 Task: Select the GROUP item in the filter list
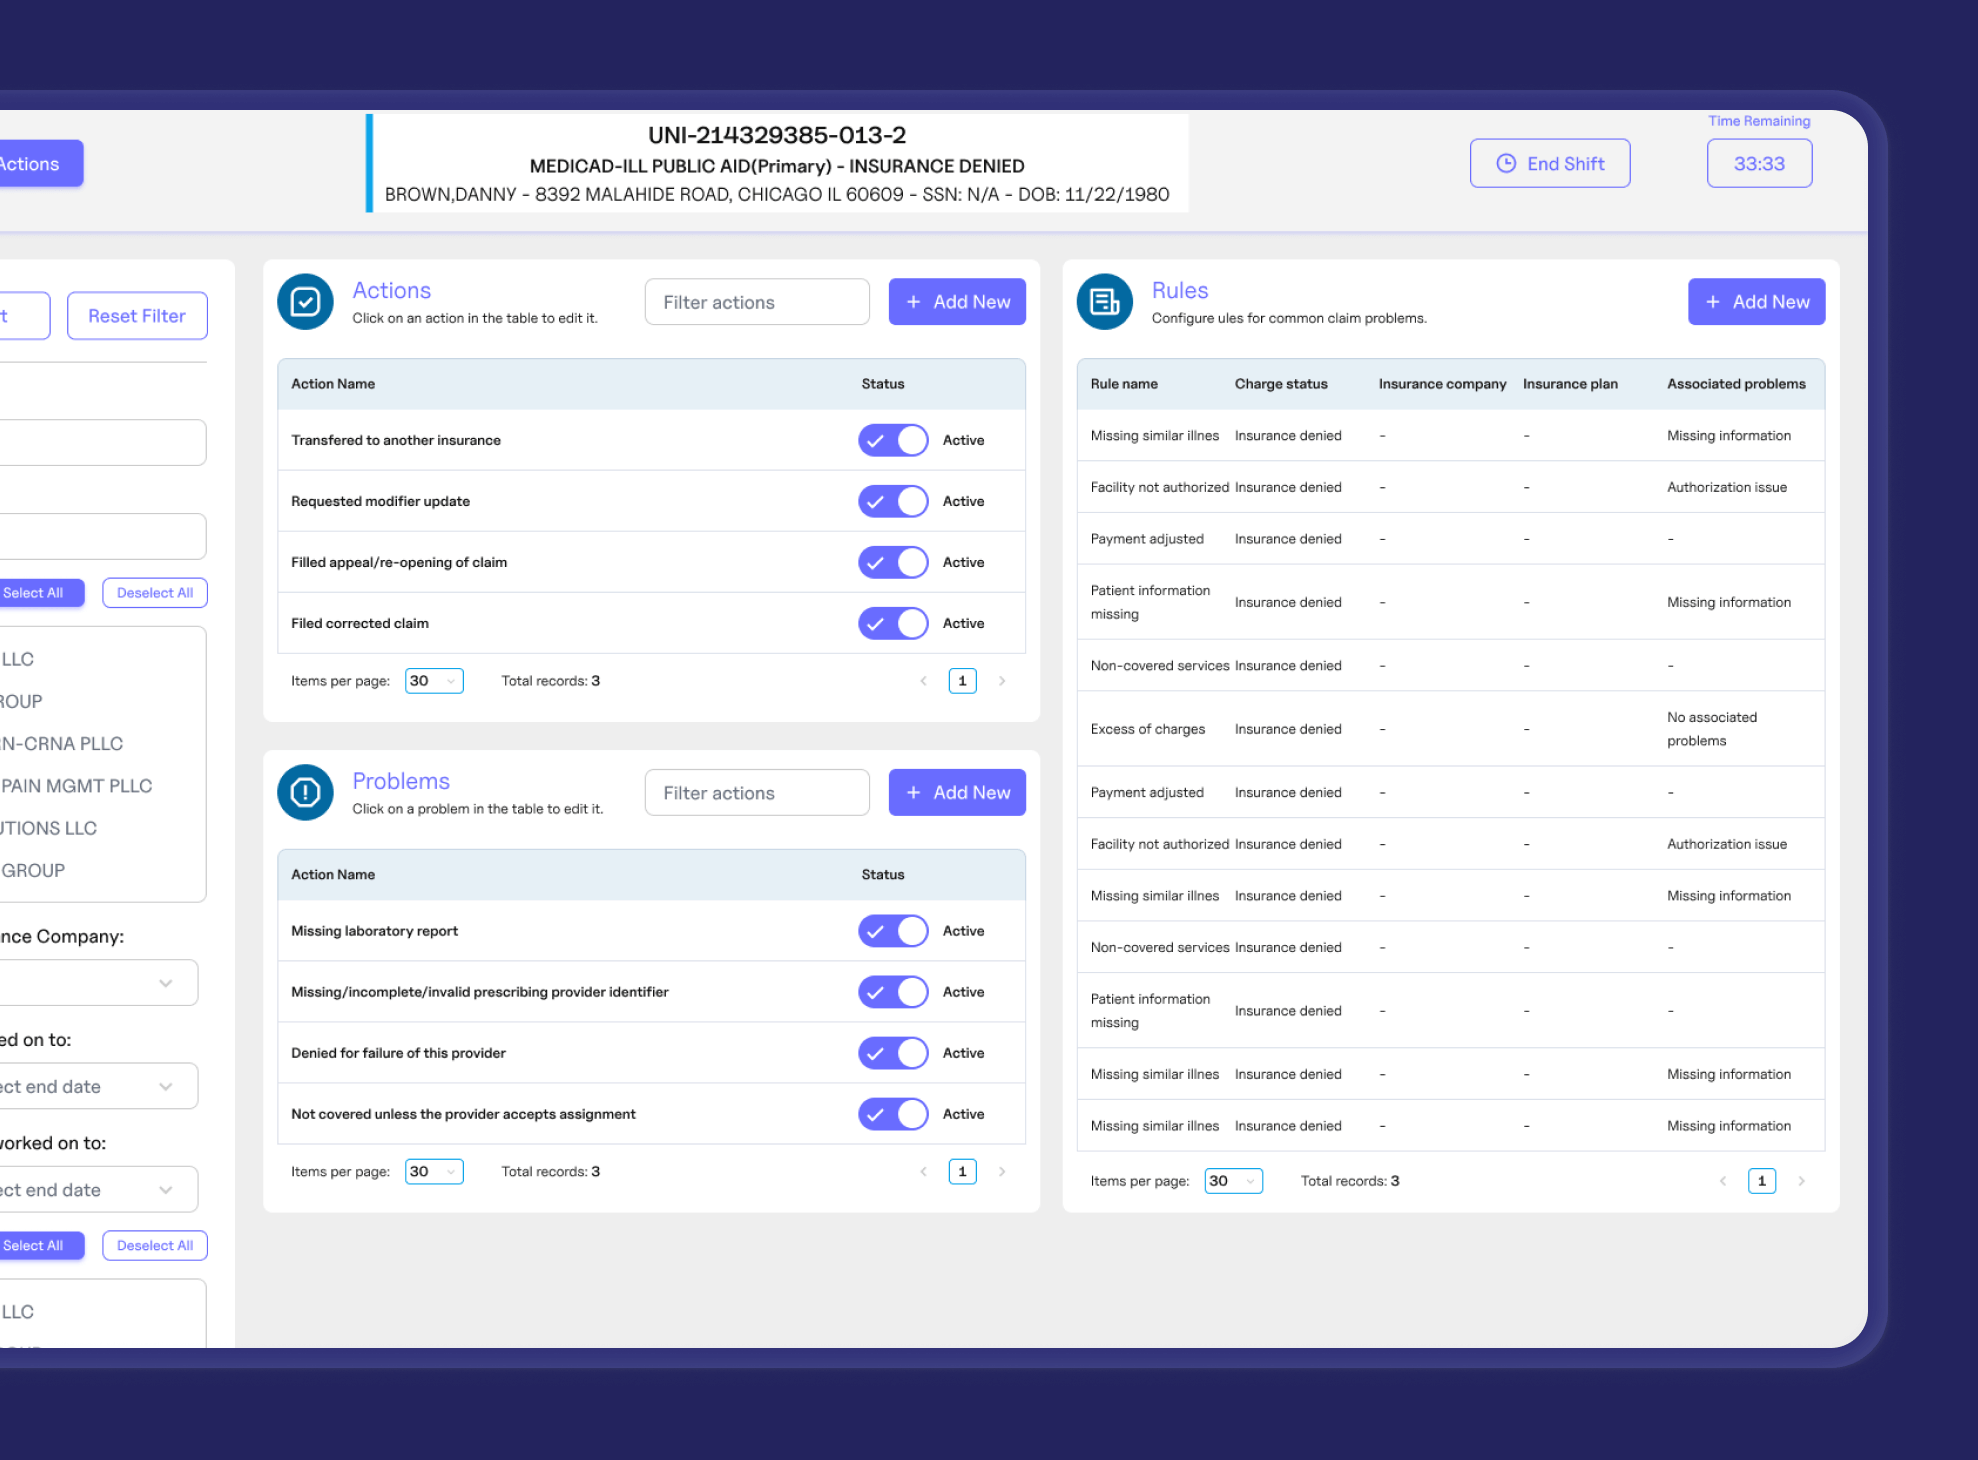34,870
